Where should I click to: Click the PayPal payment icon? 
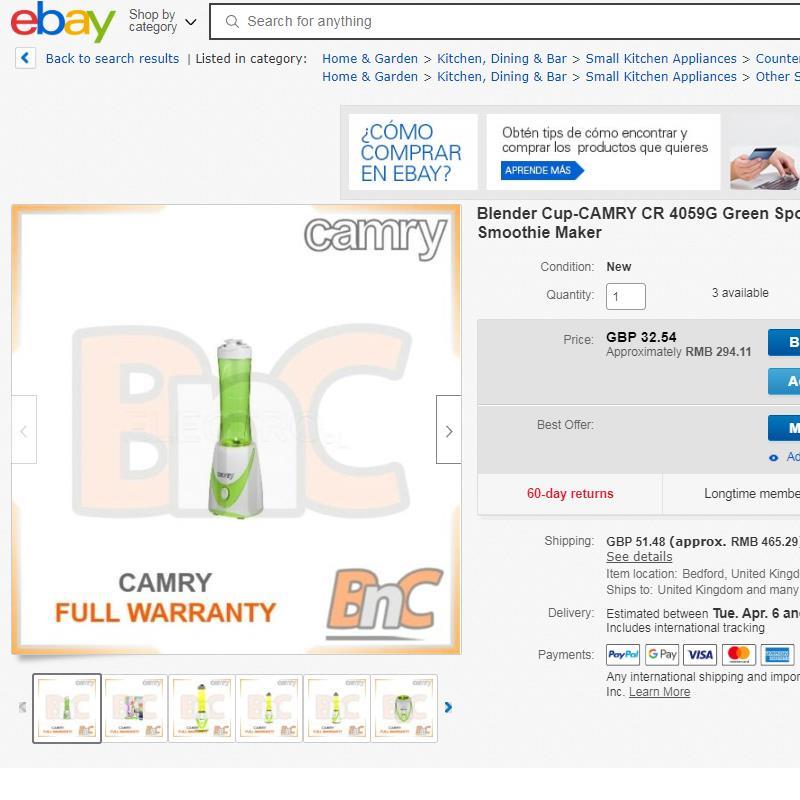click(x=623, y=655)
